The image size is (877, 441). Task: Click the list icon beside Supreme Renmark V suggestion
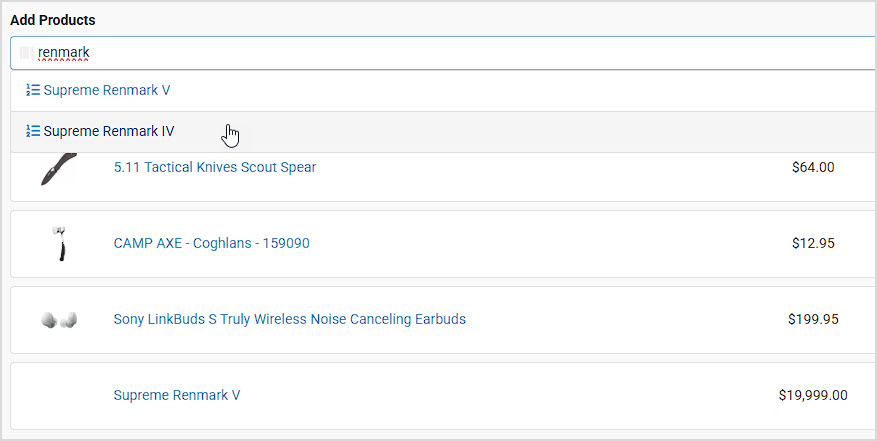(33, 90)
